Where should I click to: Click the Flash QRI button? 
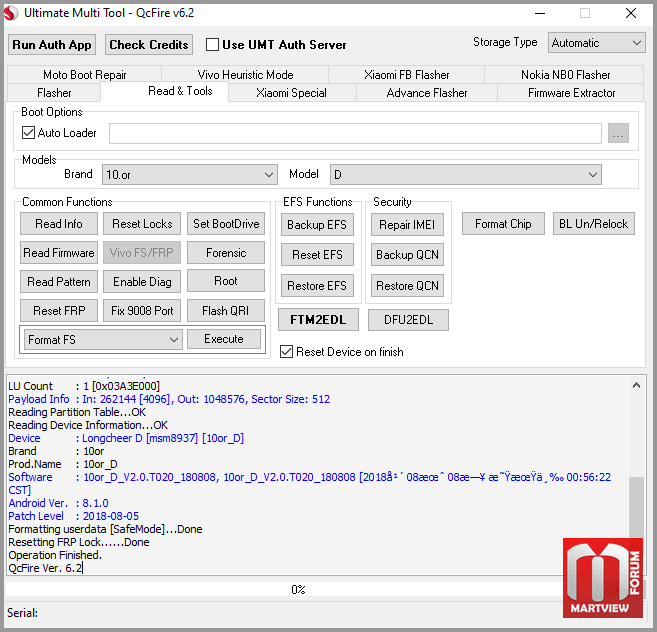click(226, 311)
